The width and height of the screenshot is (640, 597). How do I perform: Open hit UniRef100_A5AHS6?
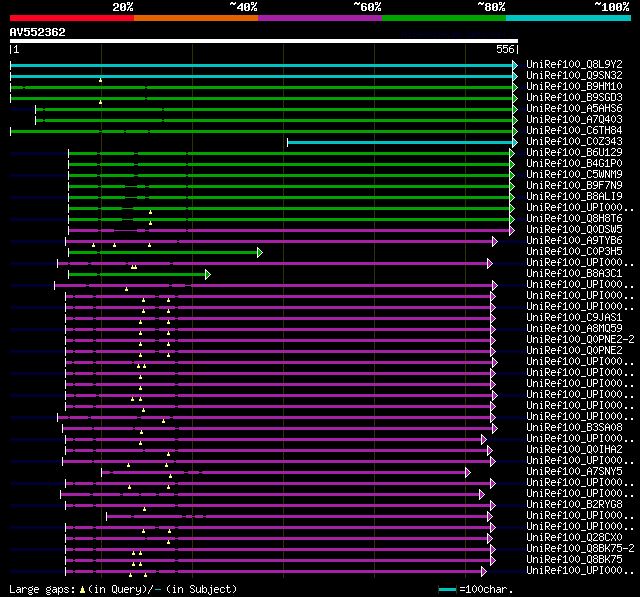coord(574,109)
